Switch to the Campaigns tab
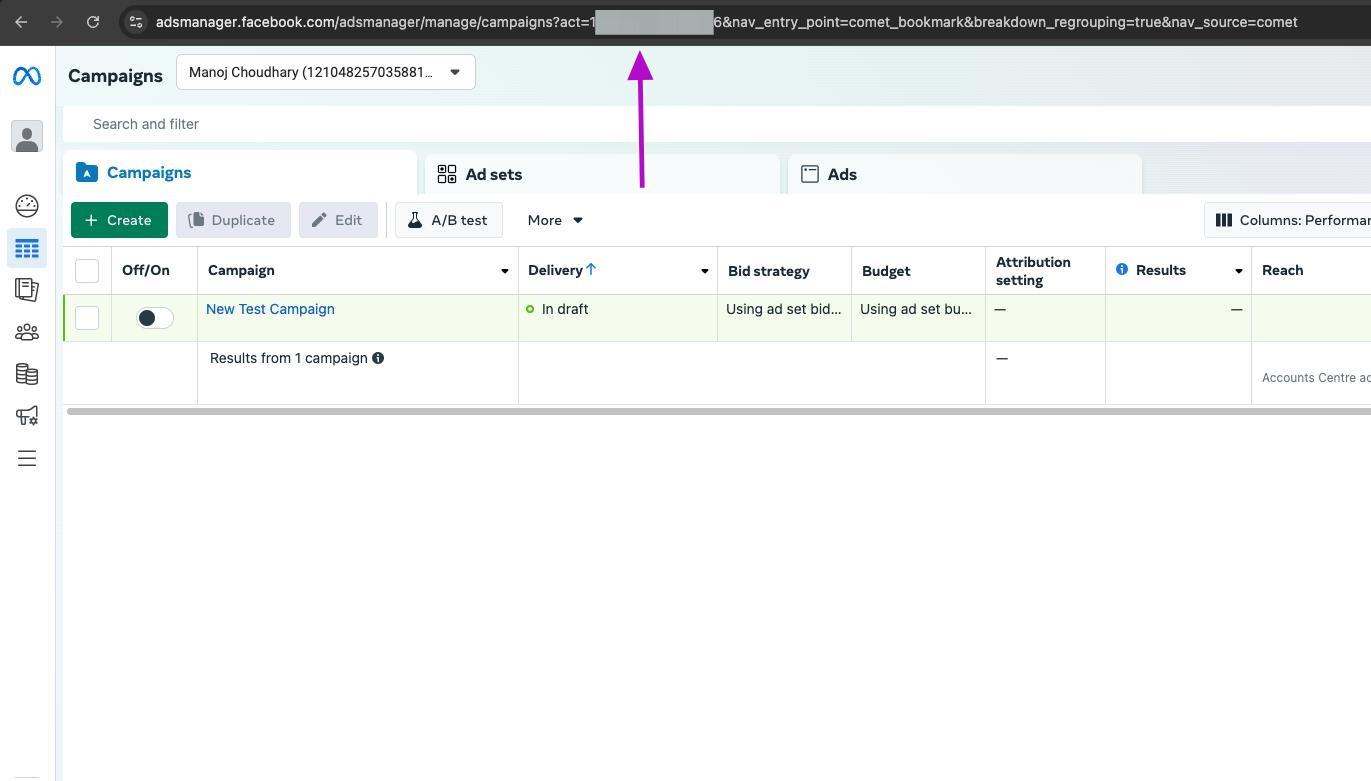 (x=240, y=173)
